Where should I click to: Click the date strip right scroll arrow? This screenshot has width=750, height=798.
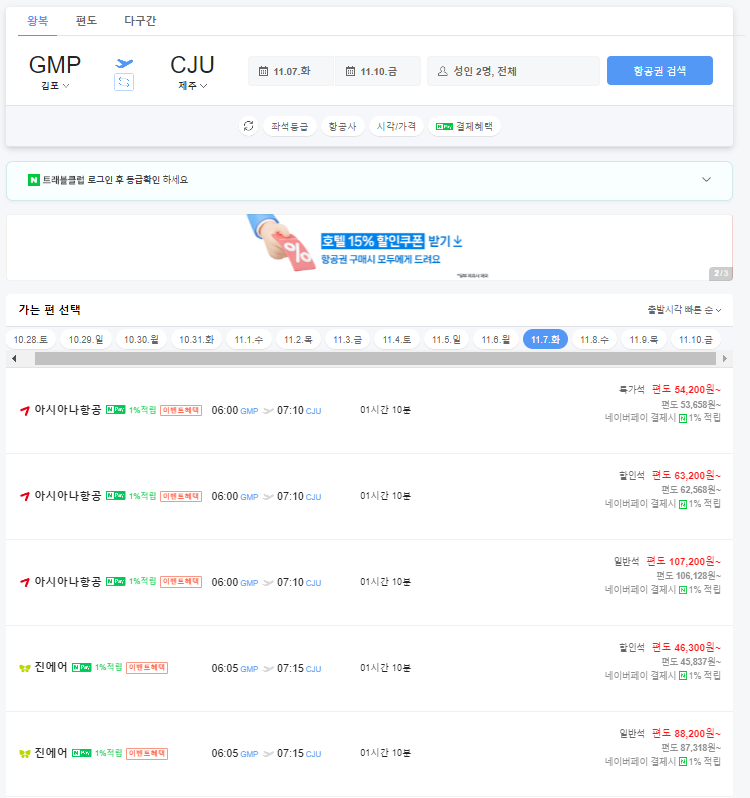click(725, 358)
